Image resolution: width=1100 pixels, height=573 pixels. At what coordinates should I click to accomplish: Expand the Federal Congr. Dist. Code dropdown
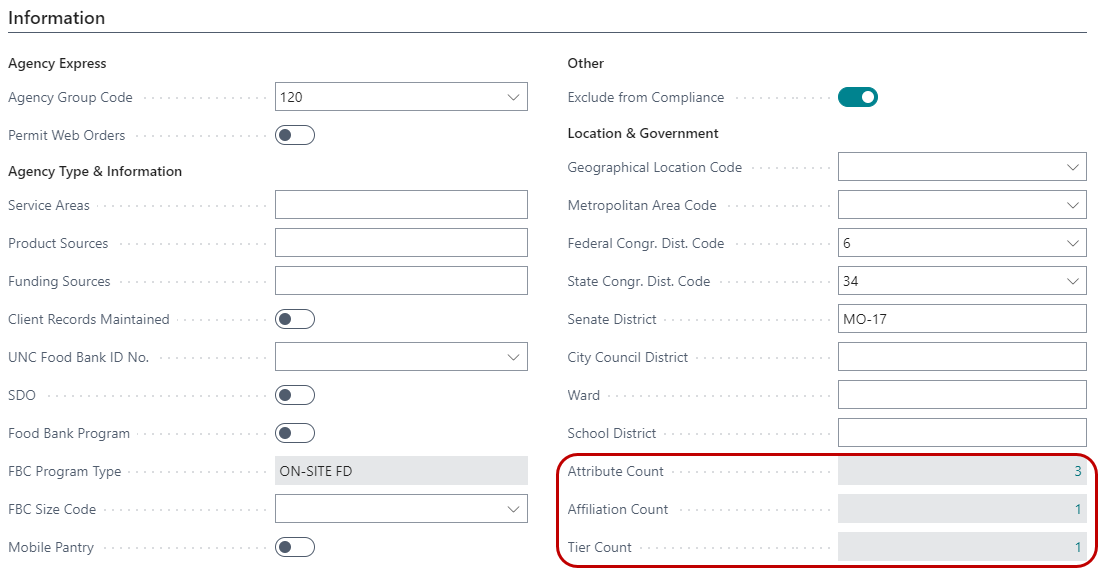(x=1073, y=243)
